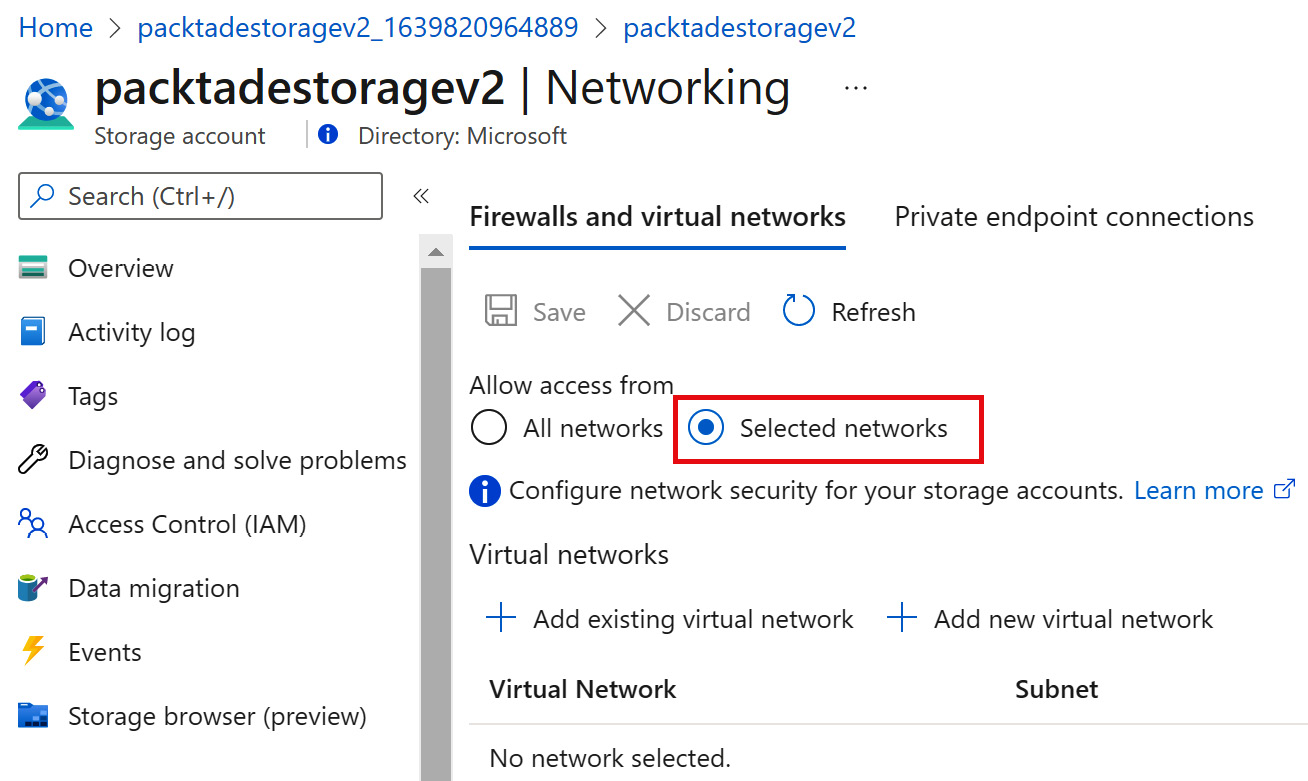The width and height of the screenshot is (1308, 781).
Task: Switch to Private endpoint connections tab
Action: (1074, 217)
